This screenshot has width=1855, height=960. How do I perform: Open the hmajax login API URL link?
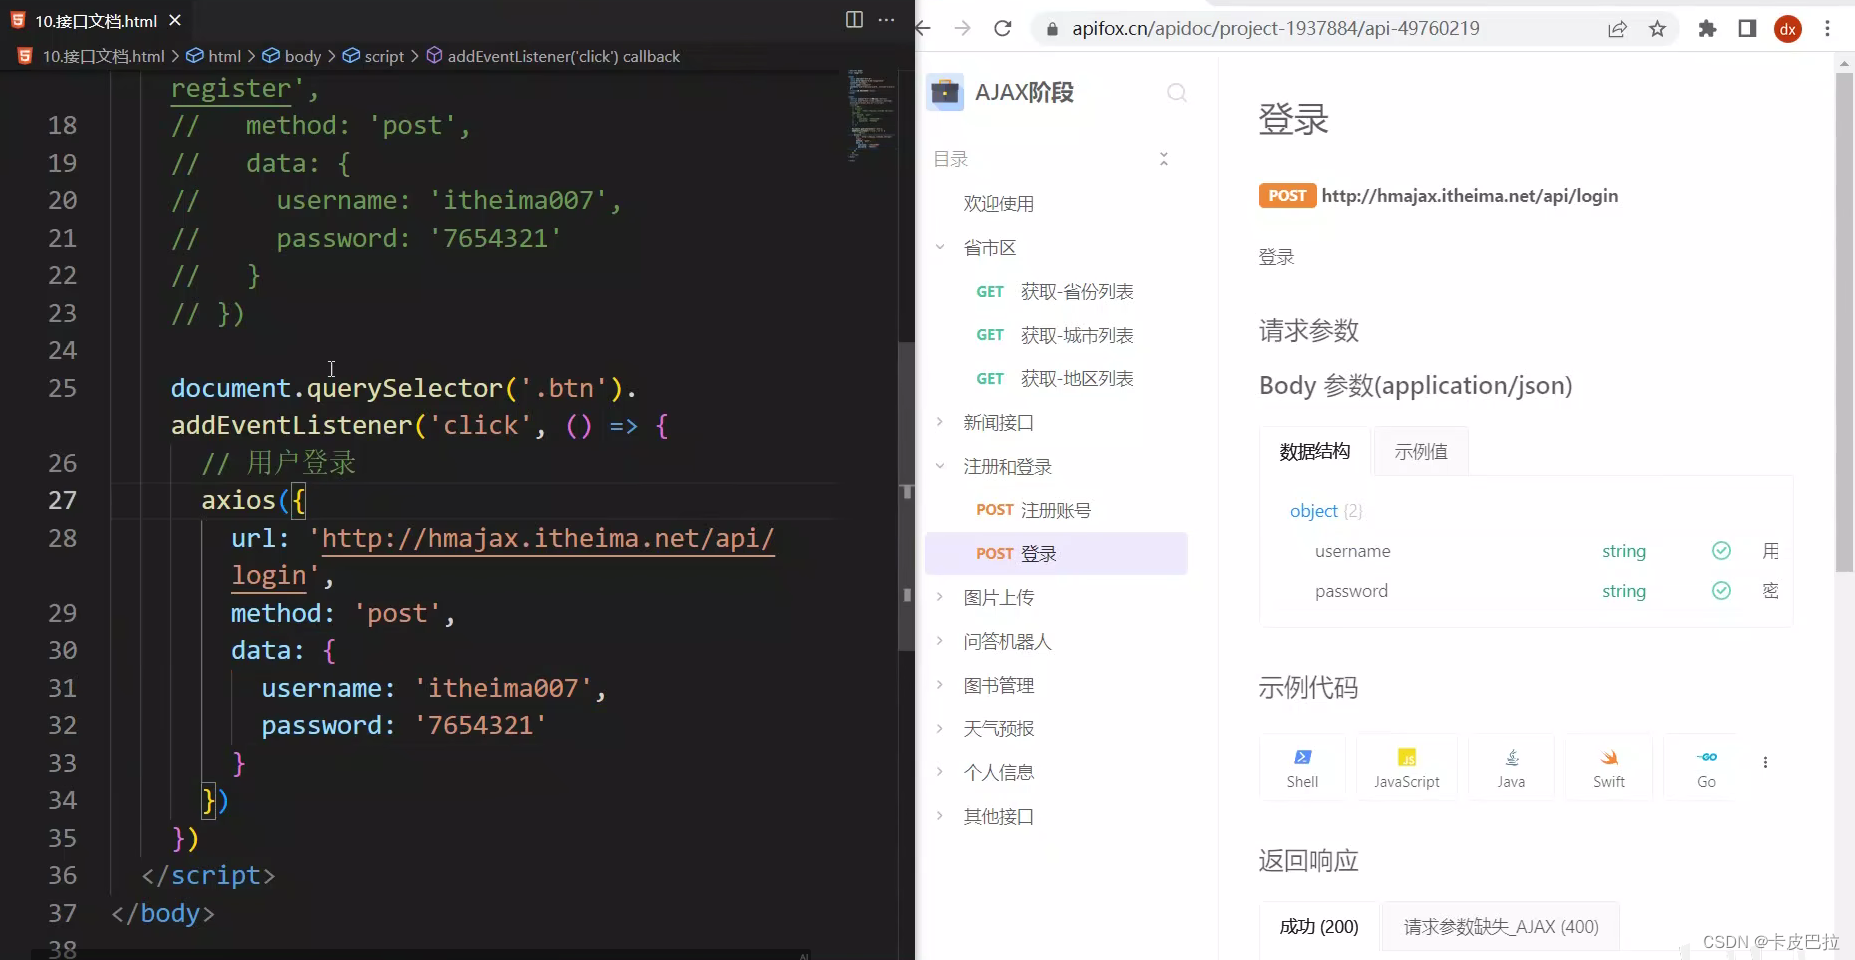coord(1469,195)
